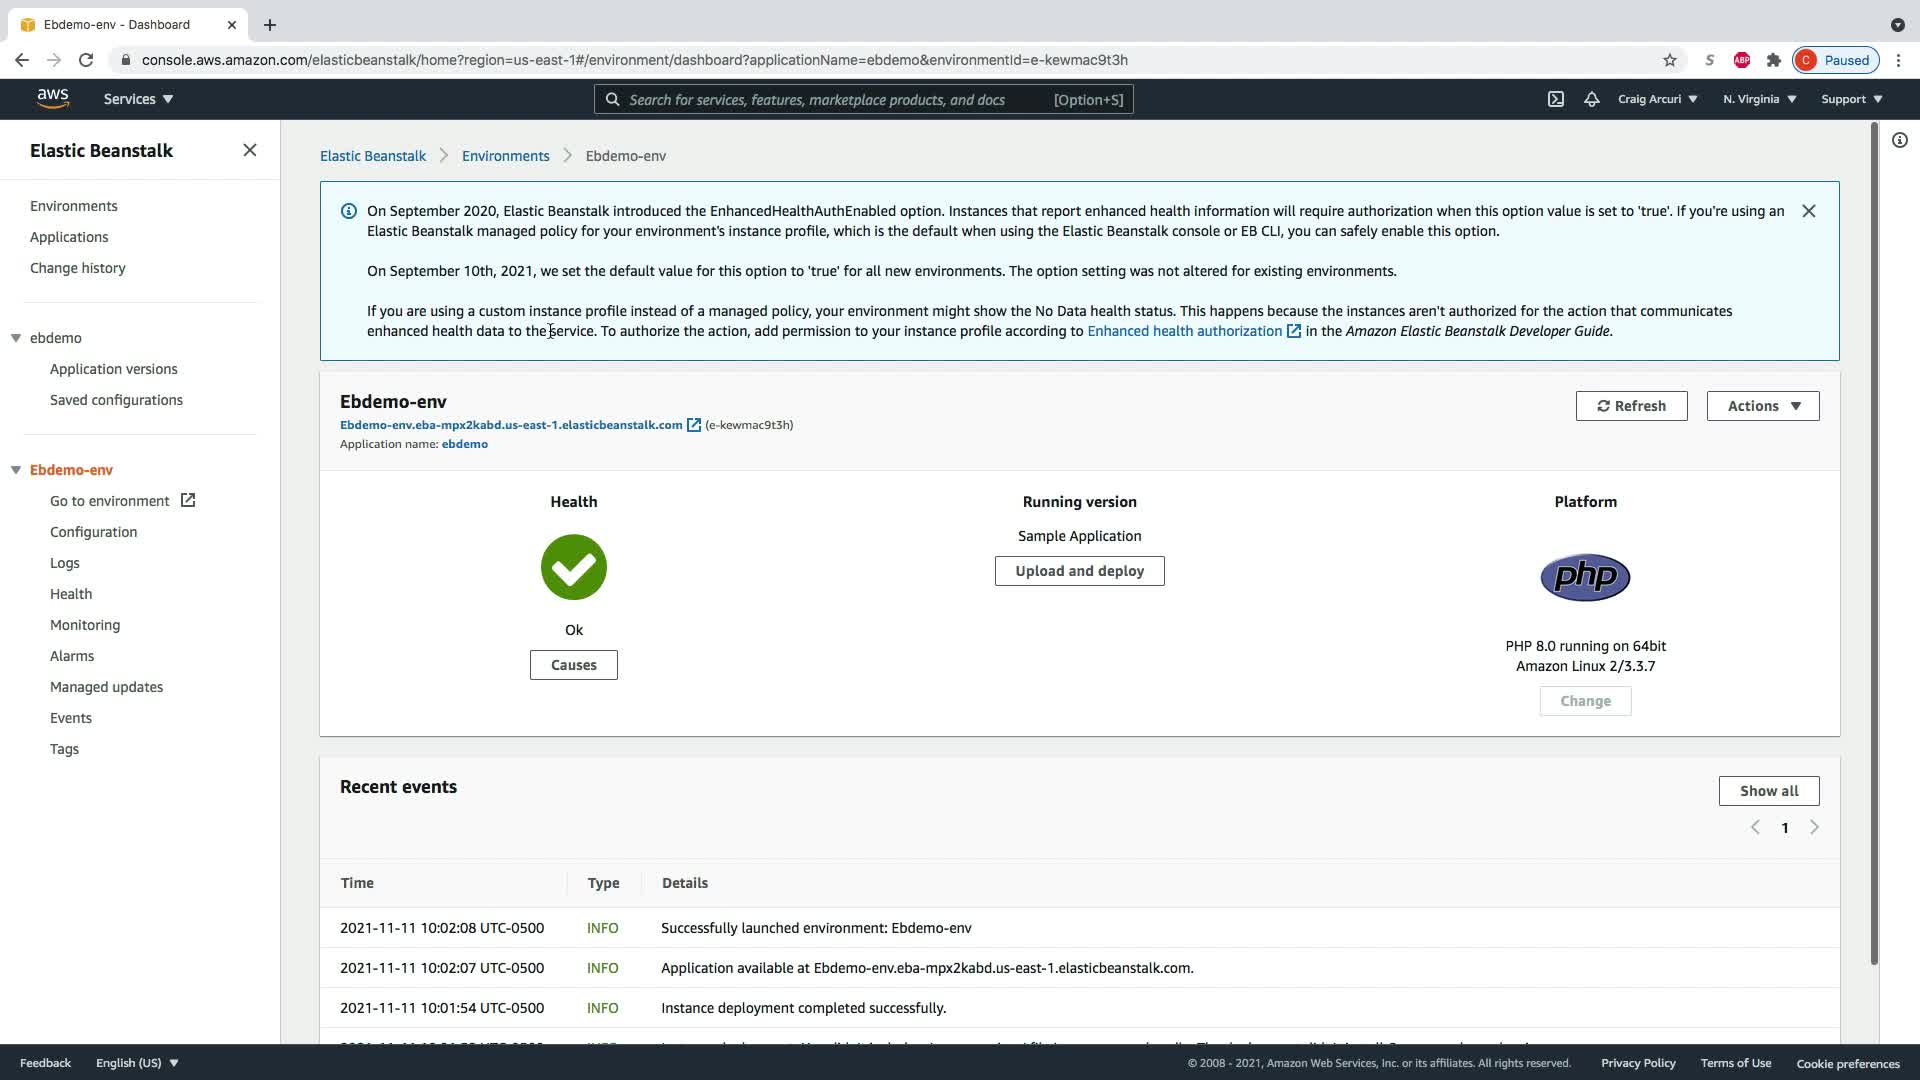The image size is (1920, 1080).
Task: Open the Enhanced health authorization link
Action: 1184,331
